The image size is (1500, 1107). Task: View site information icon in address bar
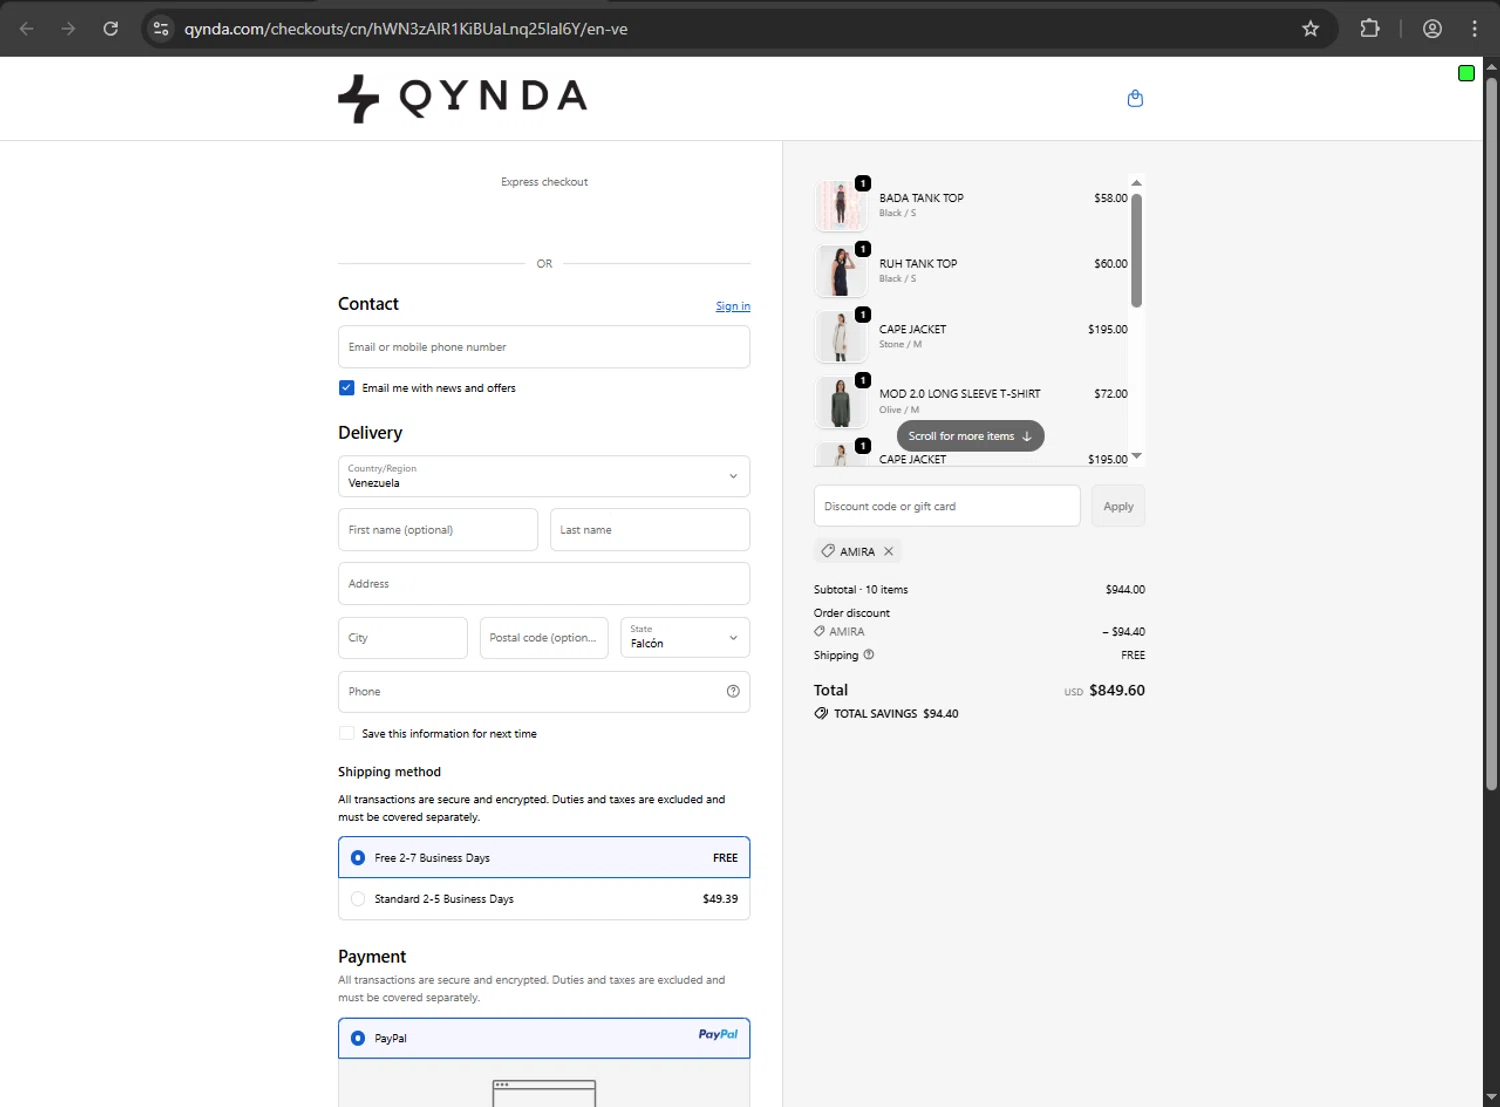pyautogui.click(x=161, y=29)
